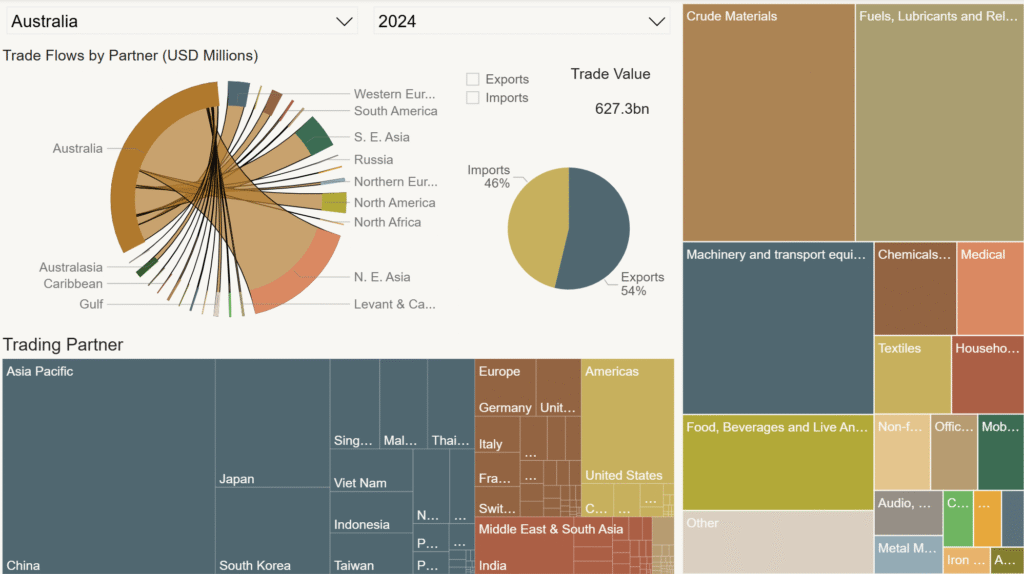
Task: Enable the Imports checkbox
Action: (473, 98)
